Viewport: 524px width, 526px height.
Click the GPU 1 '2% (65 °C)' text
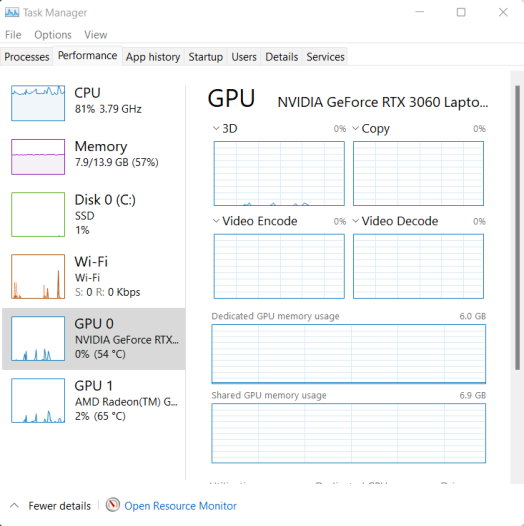[100, 416]
